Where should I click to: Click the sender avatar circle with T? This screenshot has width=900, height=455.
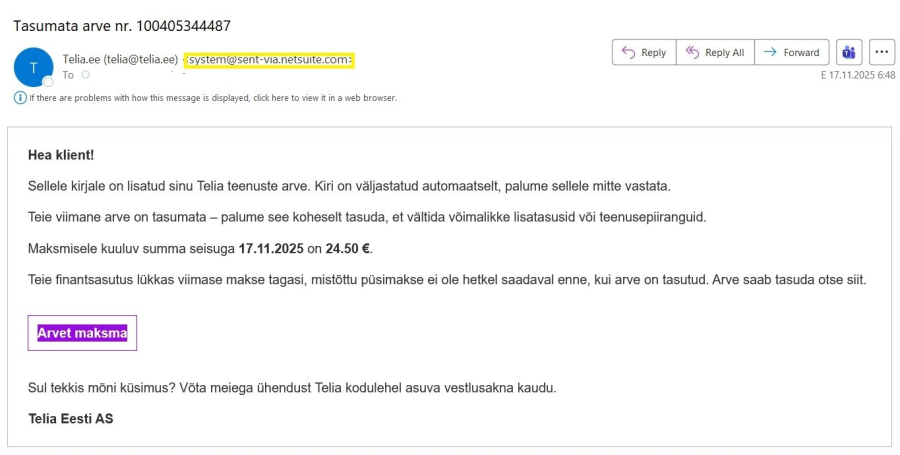pyautogui.click(x=33, y=67)
